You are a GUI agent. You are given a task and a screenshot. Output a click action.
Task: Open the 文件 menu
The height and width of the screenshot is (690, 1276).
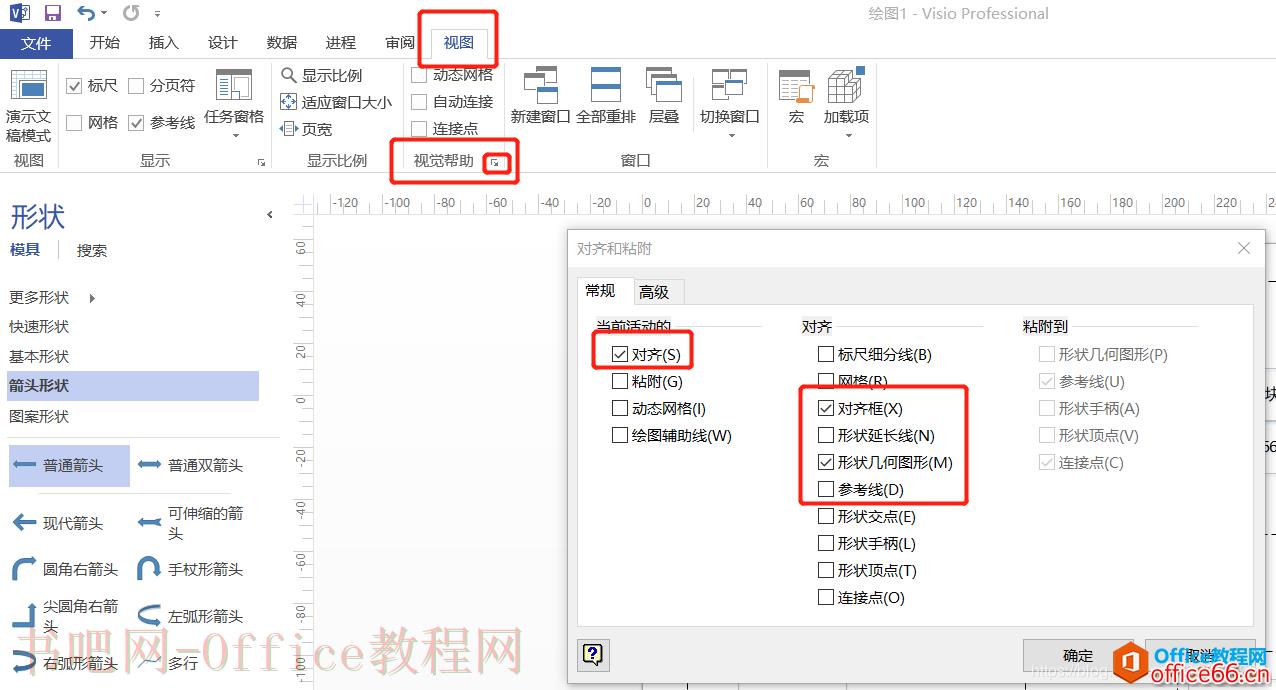[36, 43]
